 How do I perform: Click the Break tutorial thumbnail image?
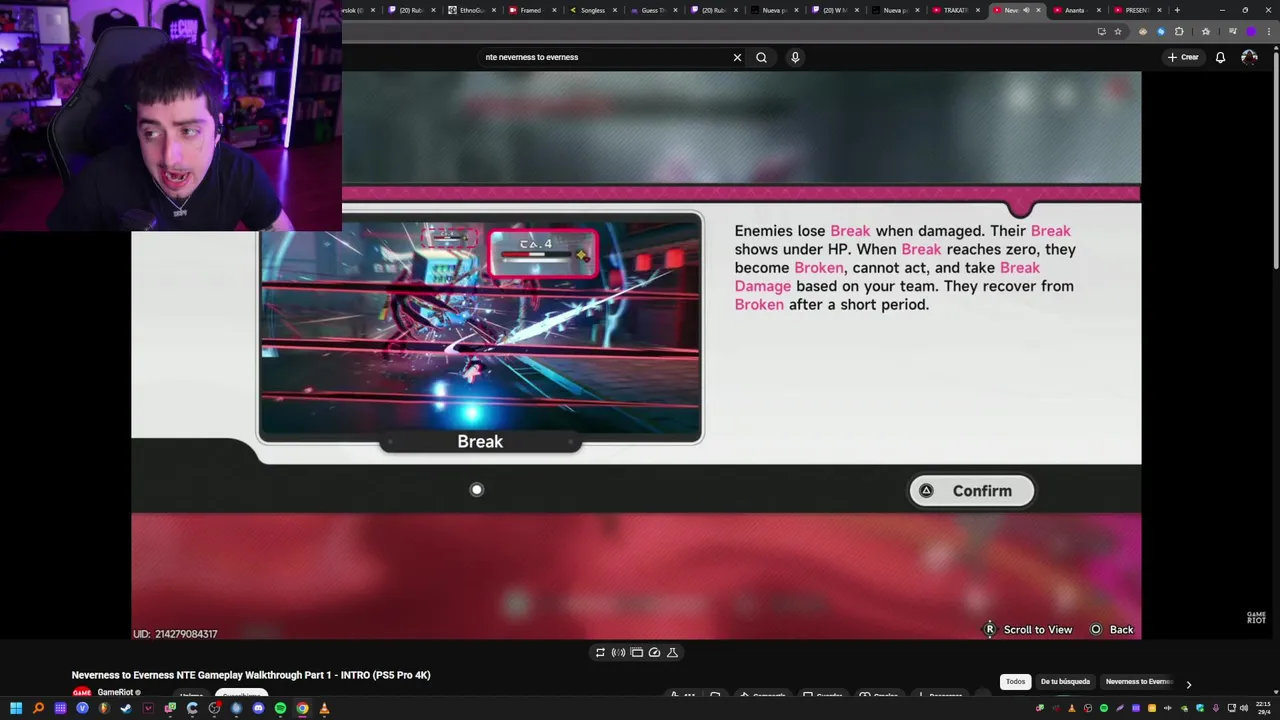click(480, 328)
